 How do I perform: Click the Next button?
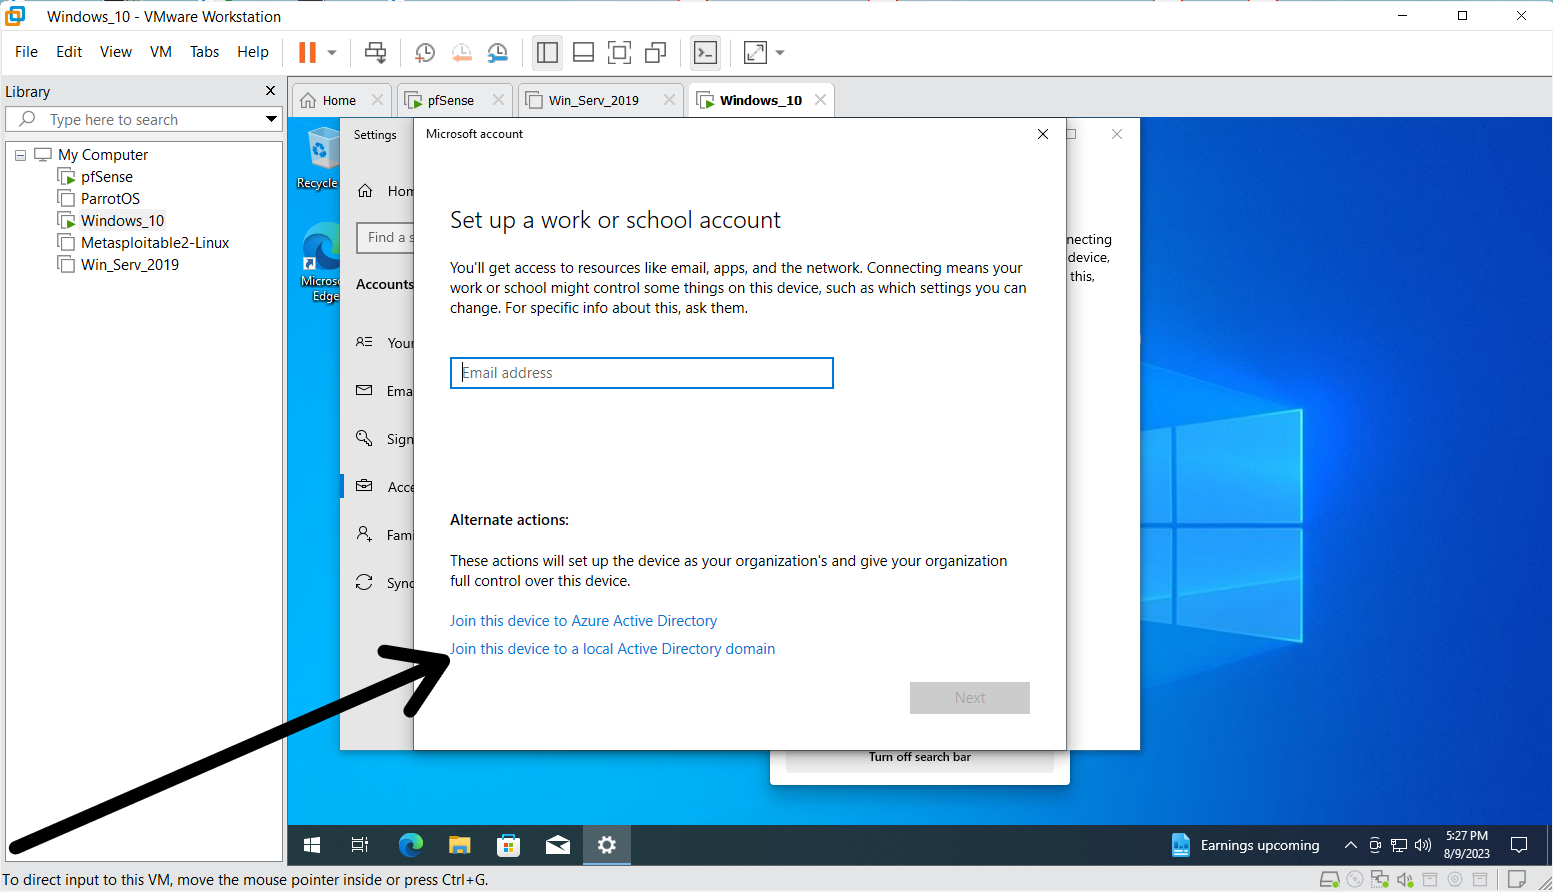pyautogui.click(x=970, y=698)
